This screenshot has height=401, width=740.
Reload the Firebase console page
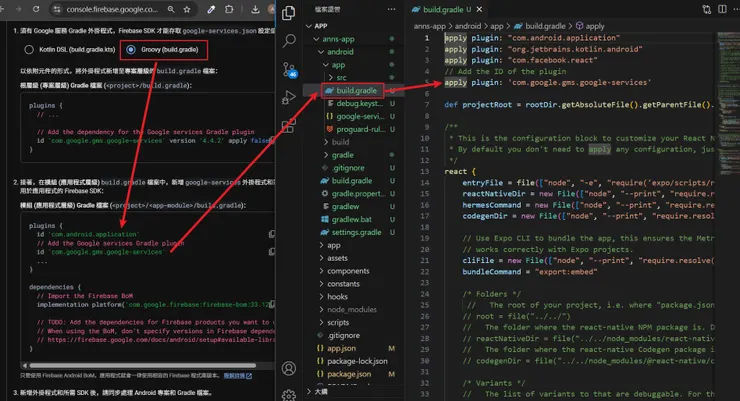coord(36,9)
